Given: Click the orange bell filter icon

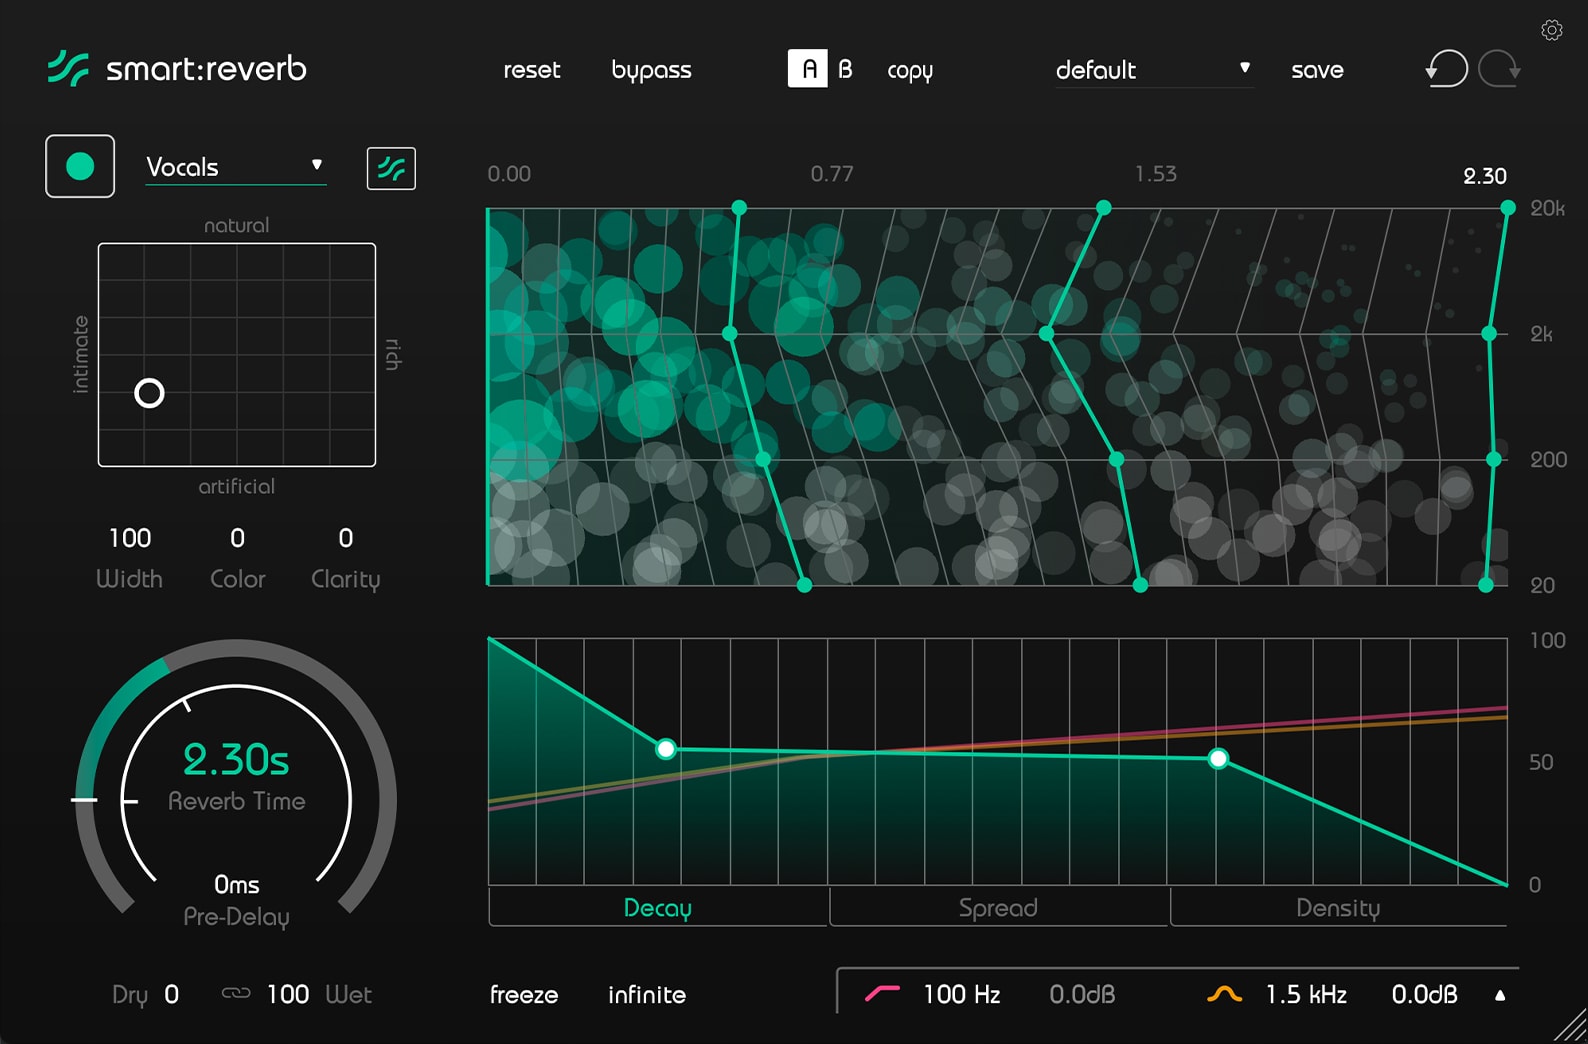Looking at the screenshot, I should pos(1224,993).
